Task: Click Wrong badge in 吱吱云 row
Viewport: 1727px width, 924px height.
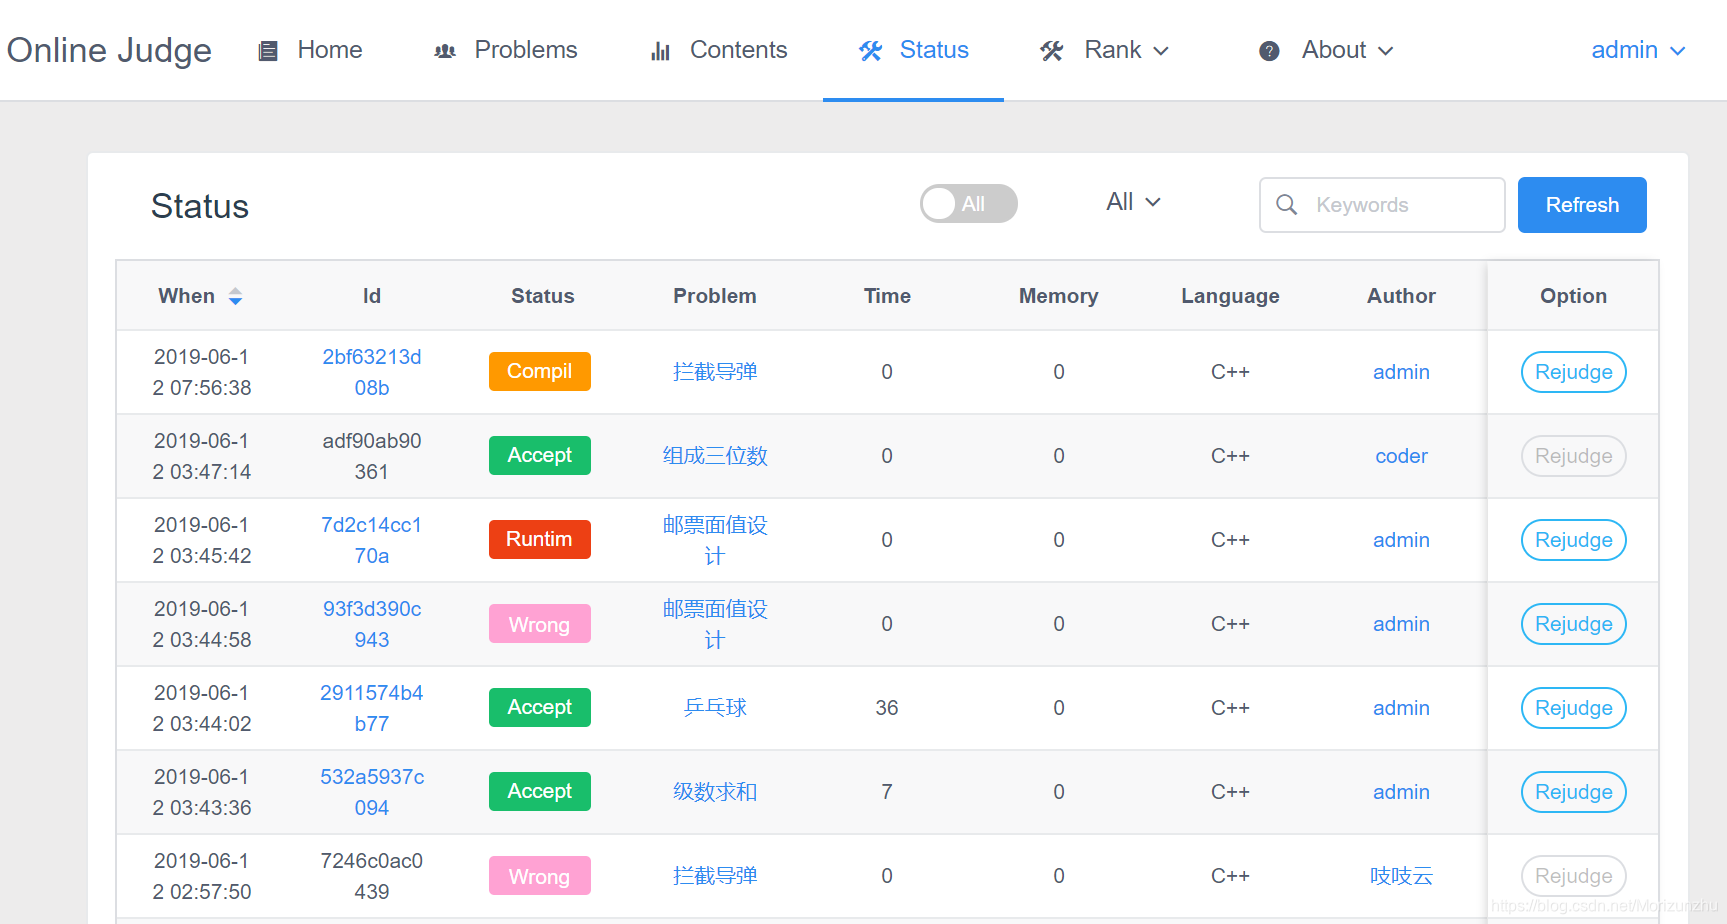Action: (540, 876)
